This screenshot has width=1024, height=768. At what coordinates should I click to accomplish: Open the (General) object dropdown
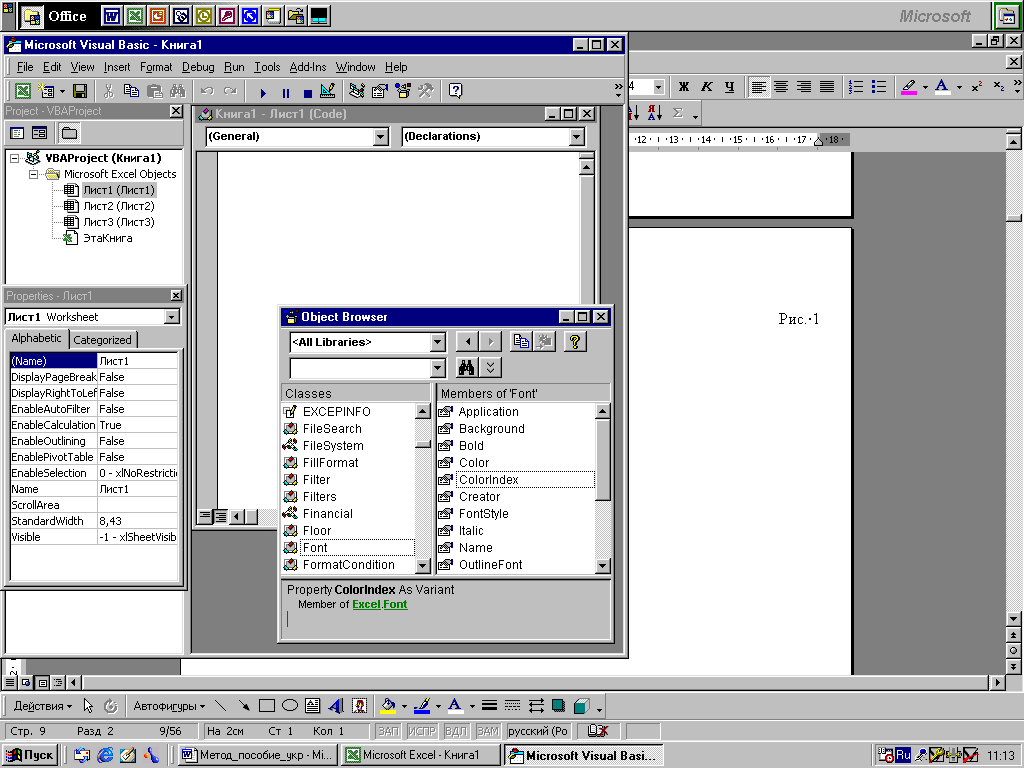click(x=381, y=136)
